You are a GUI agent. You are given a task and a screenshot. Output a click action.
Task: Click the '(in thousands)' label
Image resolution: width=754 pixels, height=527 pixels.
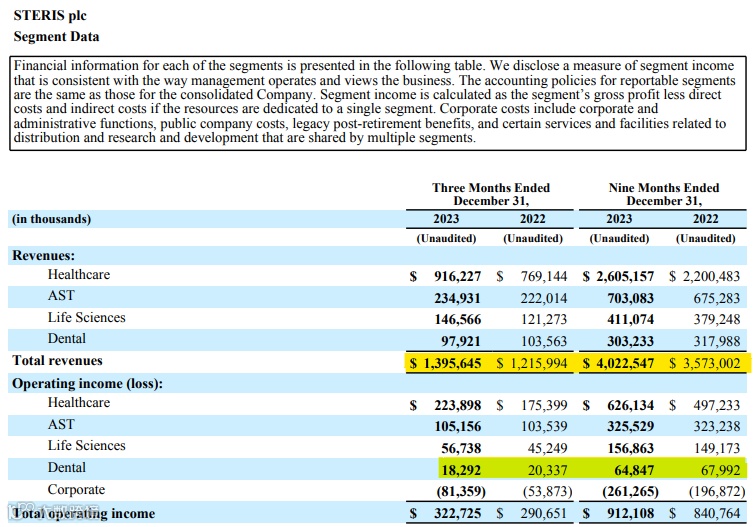[51, 219]
